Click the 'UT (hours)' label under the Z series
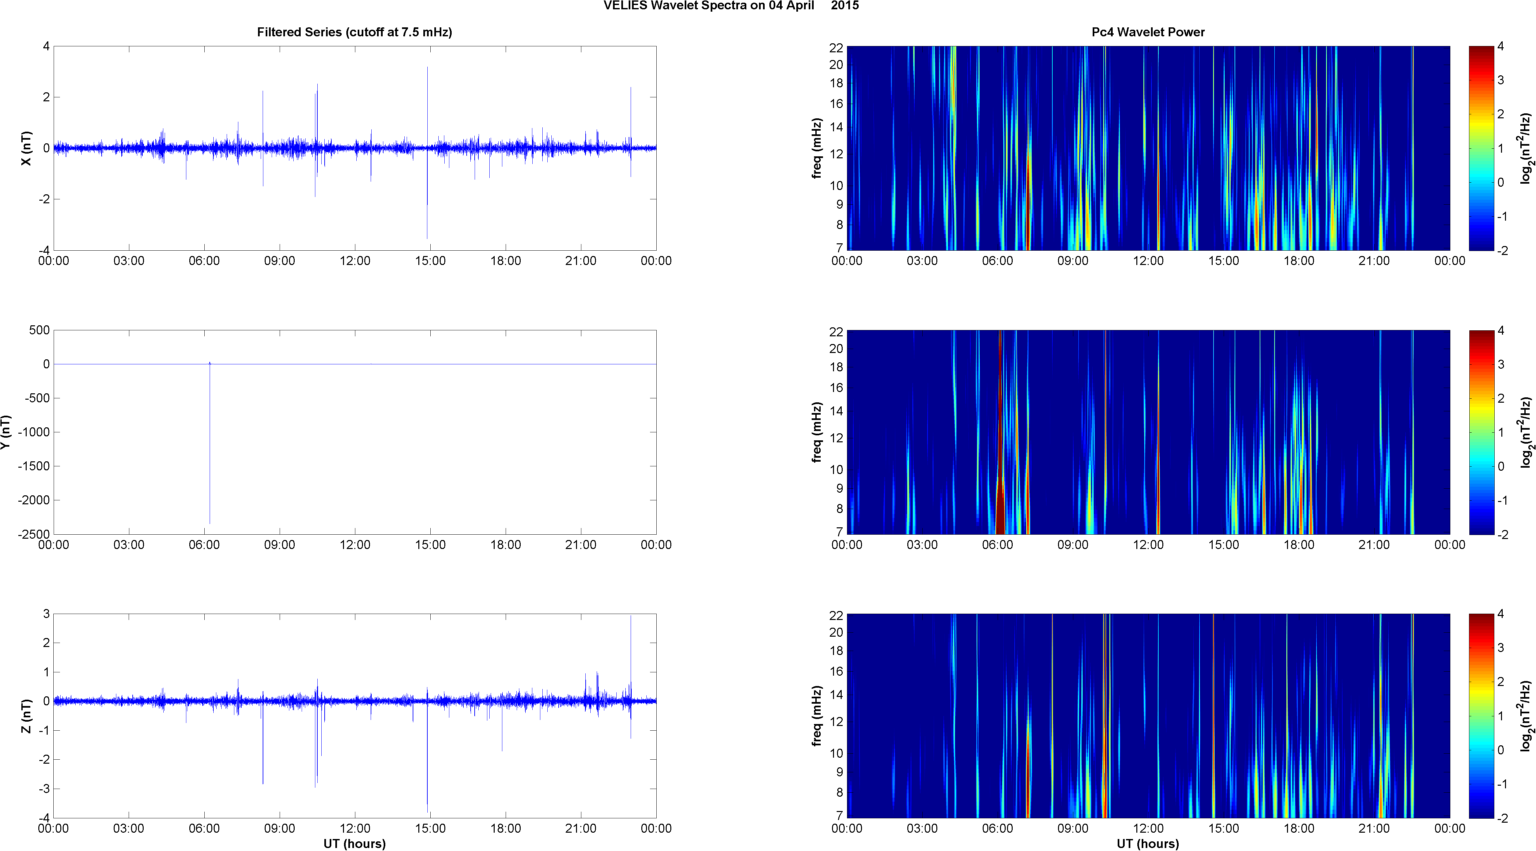This screenshot has width=1536, height=851. click(x=354, y=844)
